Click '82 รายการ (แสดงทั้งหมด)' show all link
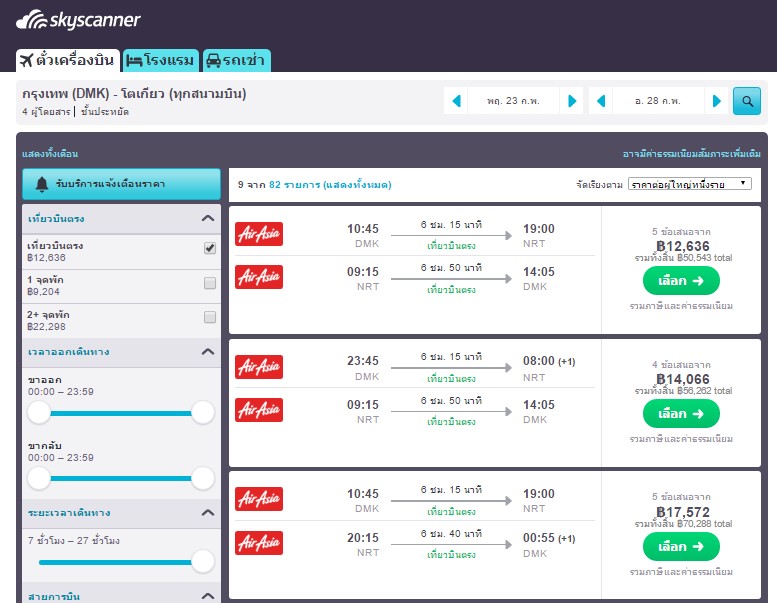The width and height of the screenshot is (777, 603). coord(330,185)
